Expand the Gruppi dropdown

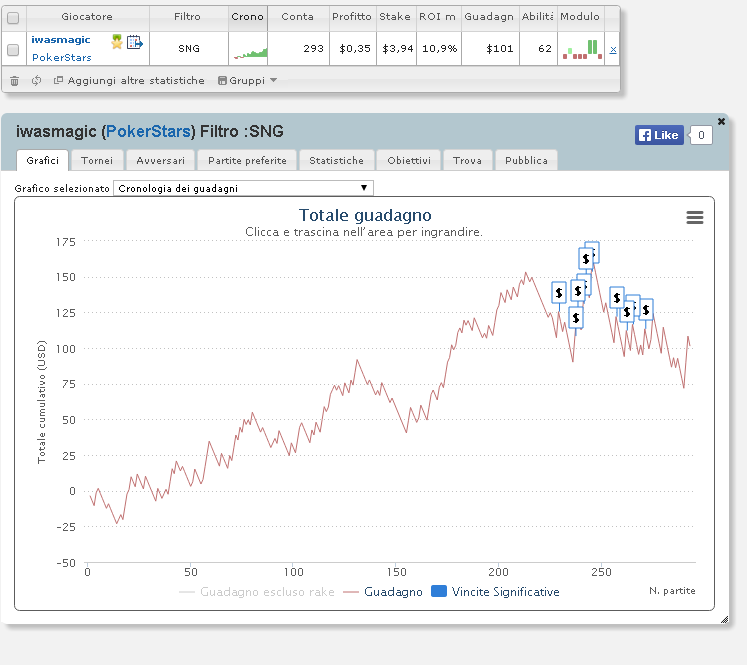tap(247, 81)
